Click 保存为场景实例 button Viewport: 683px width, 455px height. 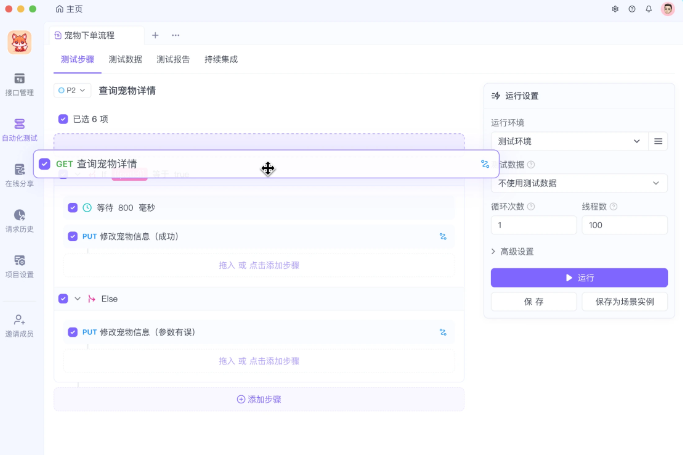click(624, 301)
